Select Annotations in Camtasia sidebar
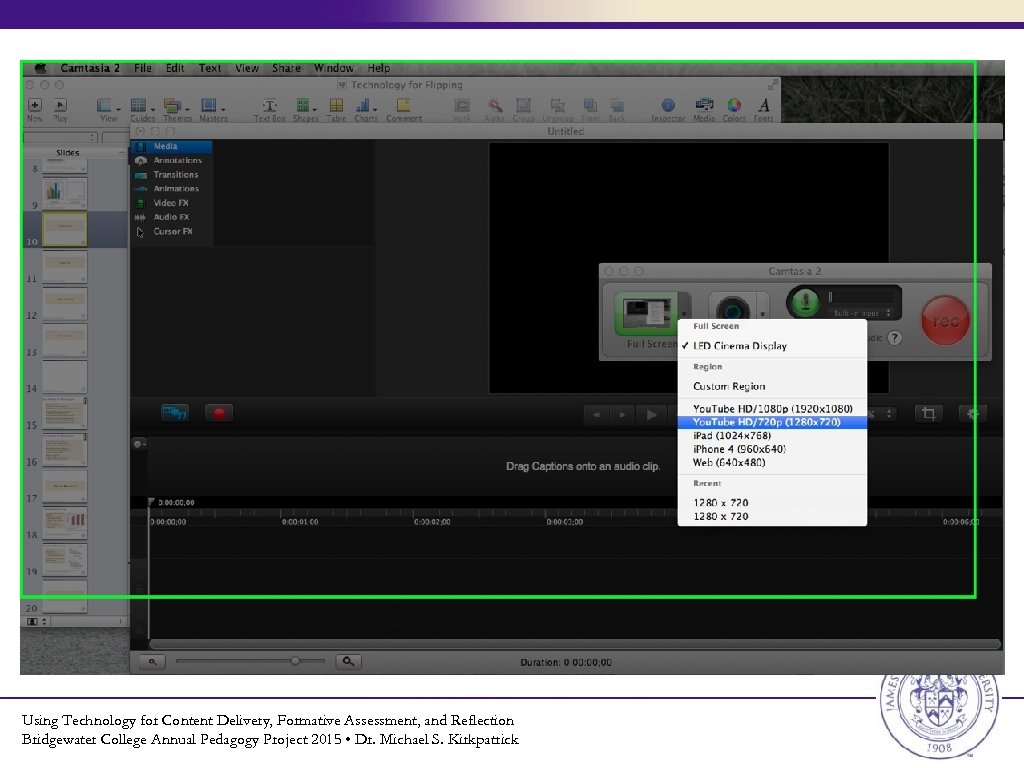1024x768 pixels. tap(171, 161)
